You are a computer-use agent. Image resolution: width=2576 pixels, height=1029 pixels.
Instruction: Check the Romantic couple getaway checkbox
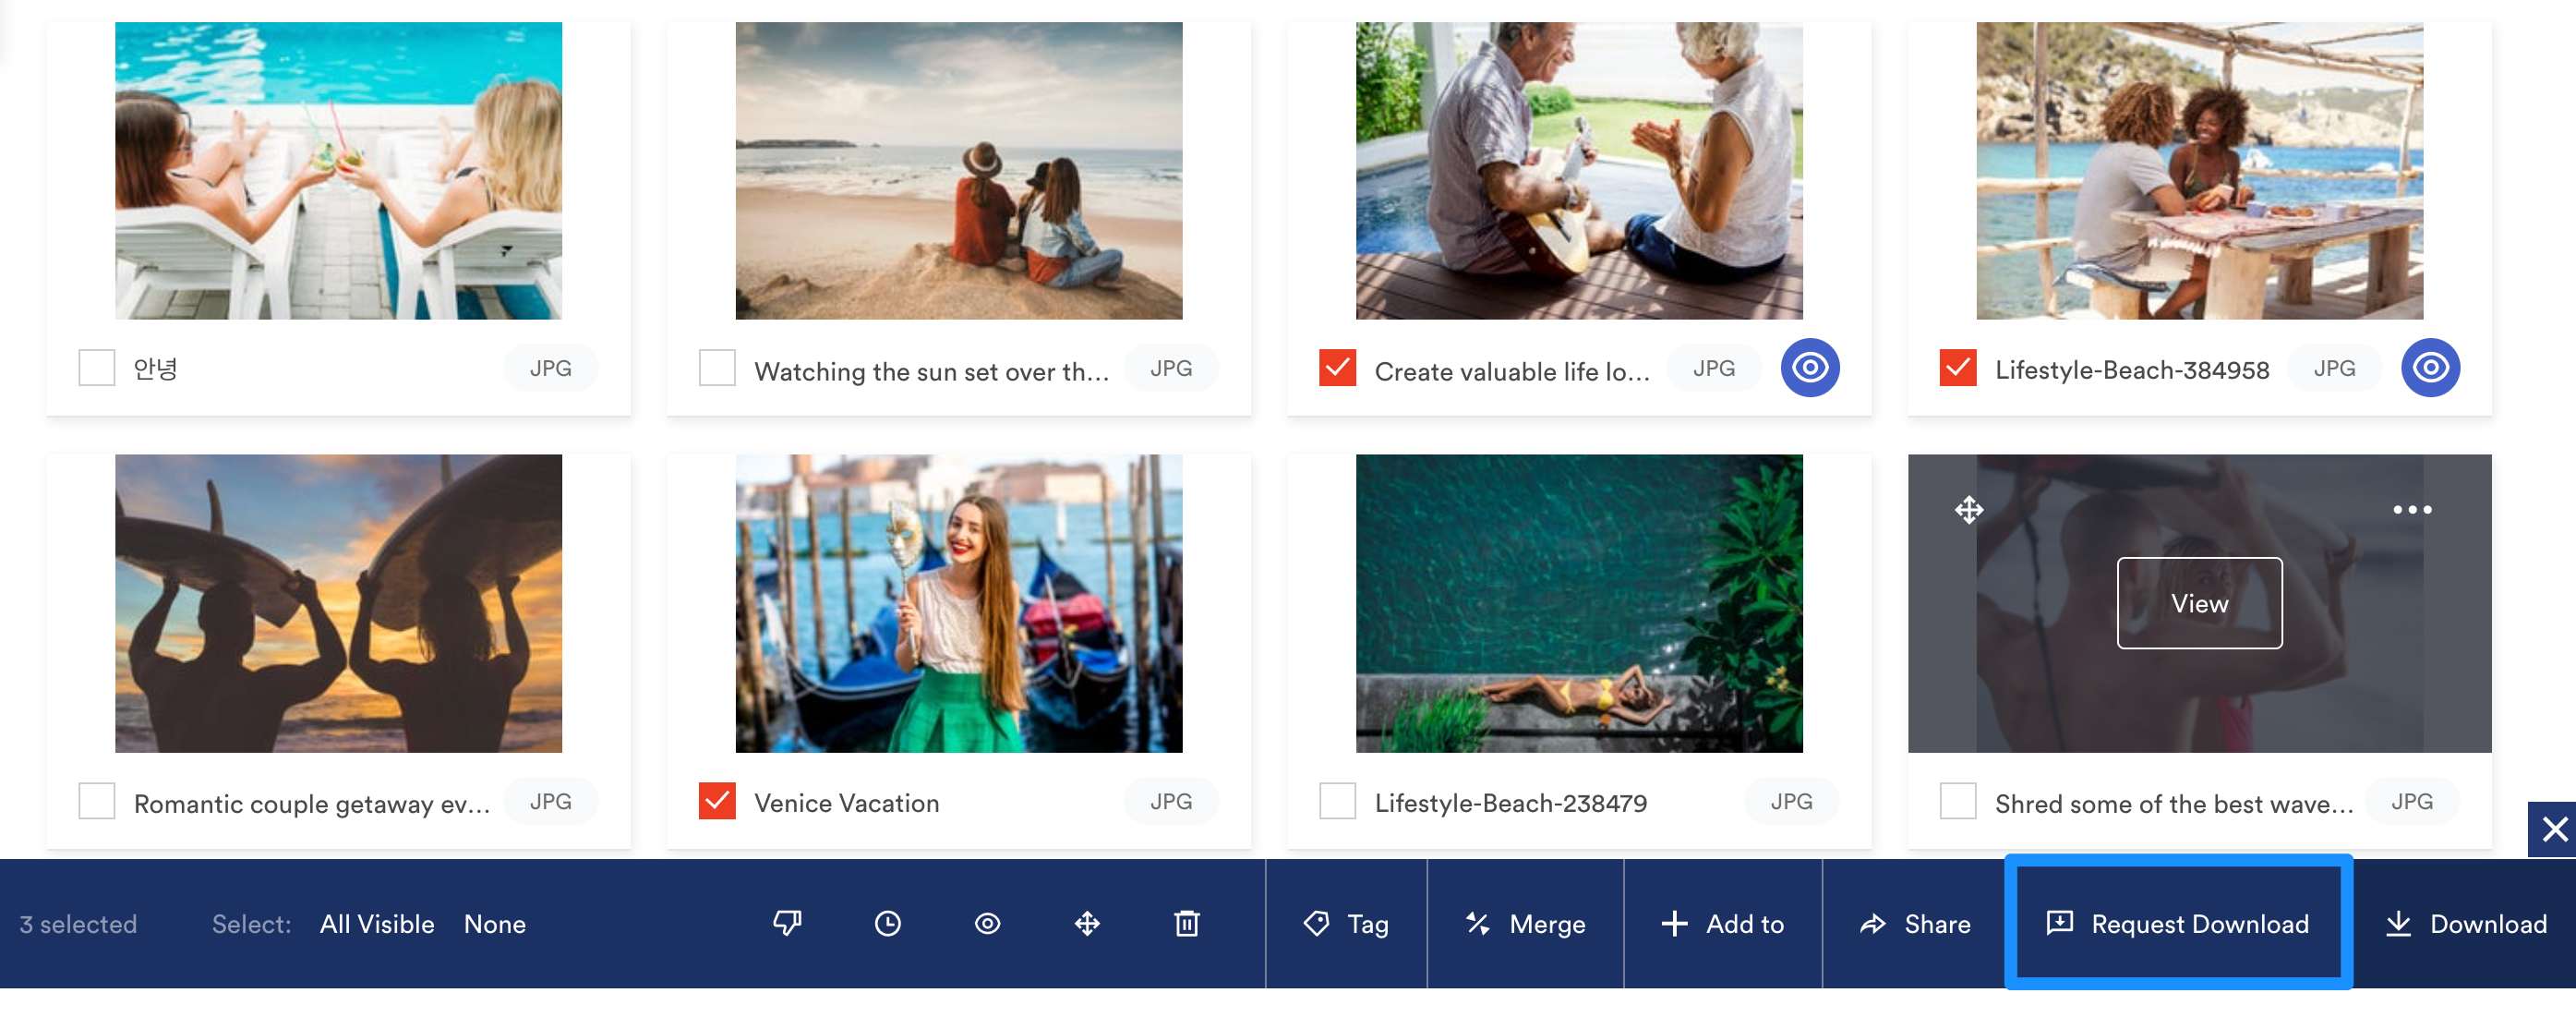[97, 801]
